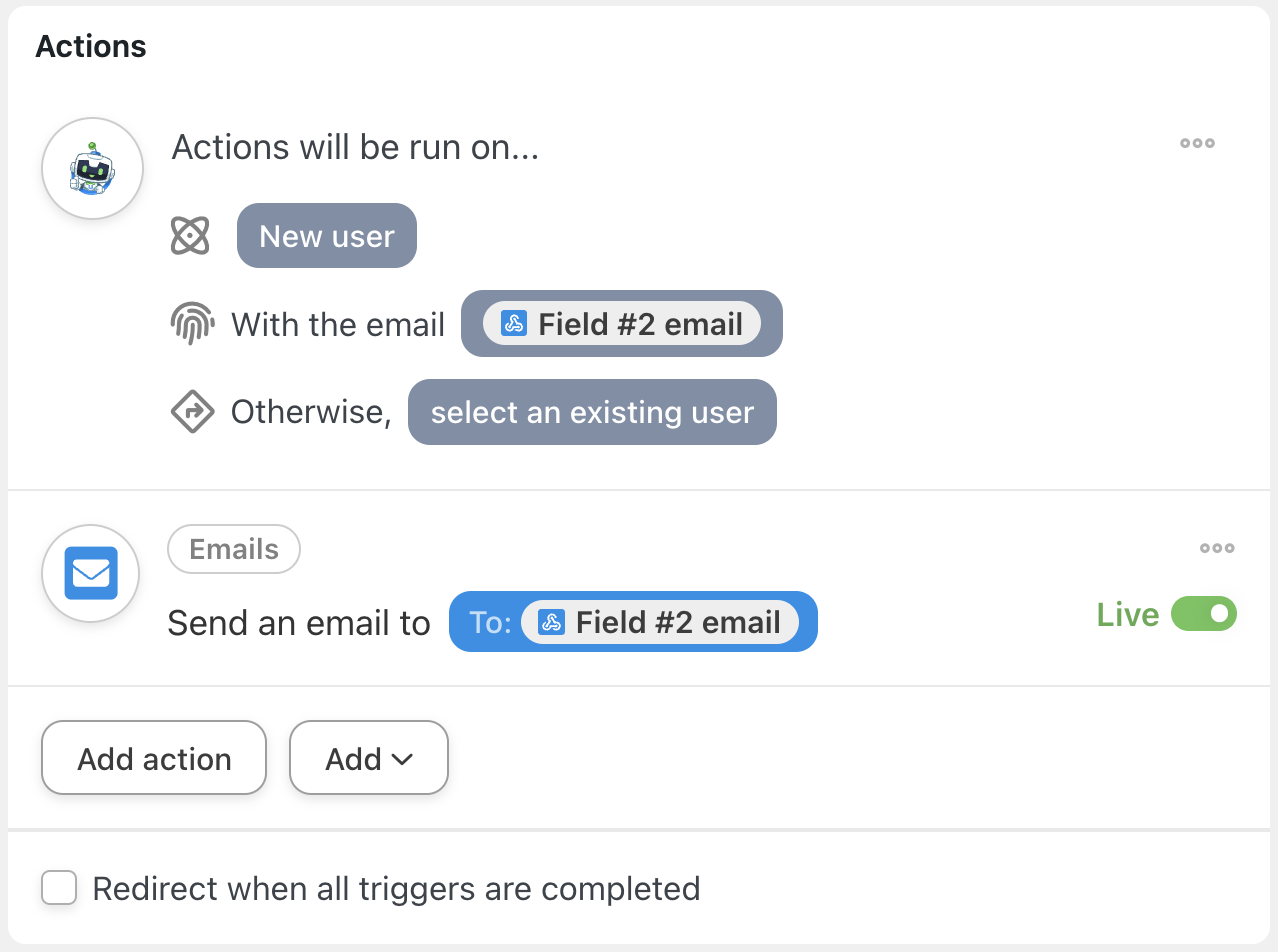
Task: Click the blue envelope email icon
Action: tap(91, 573)
